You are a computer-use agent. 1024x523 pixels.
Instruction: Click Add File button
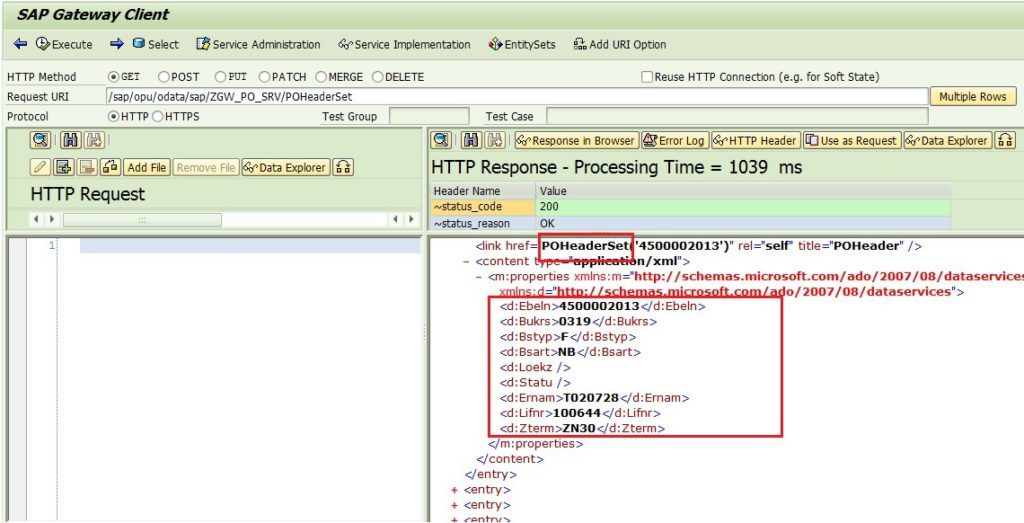tap(147, 167)
